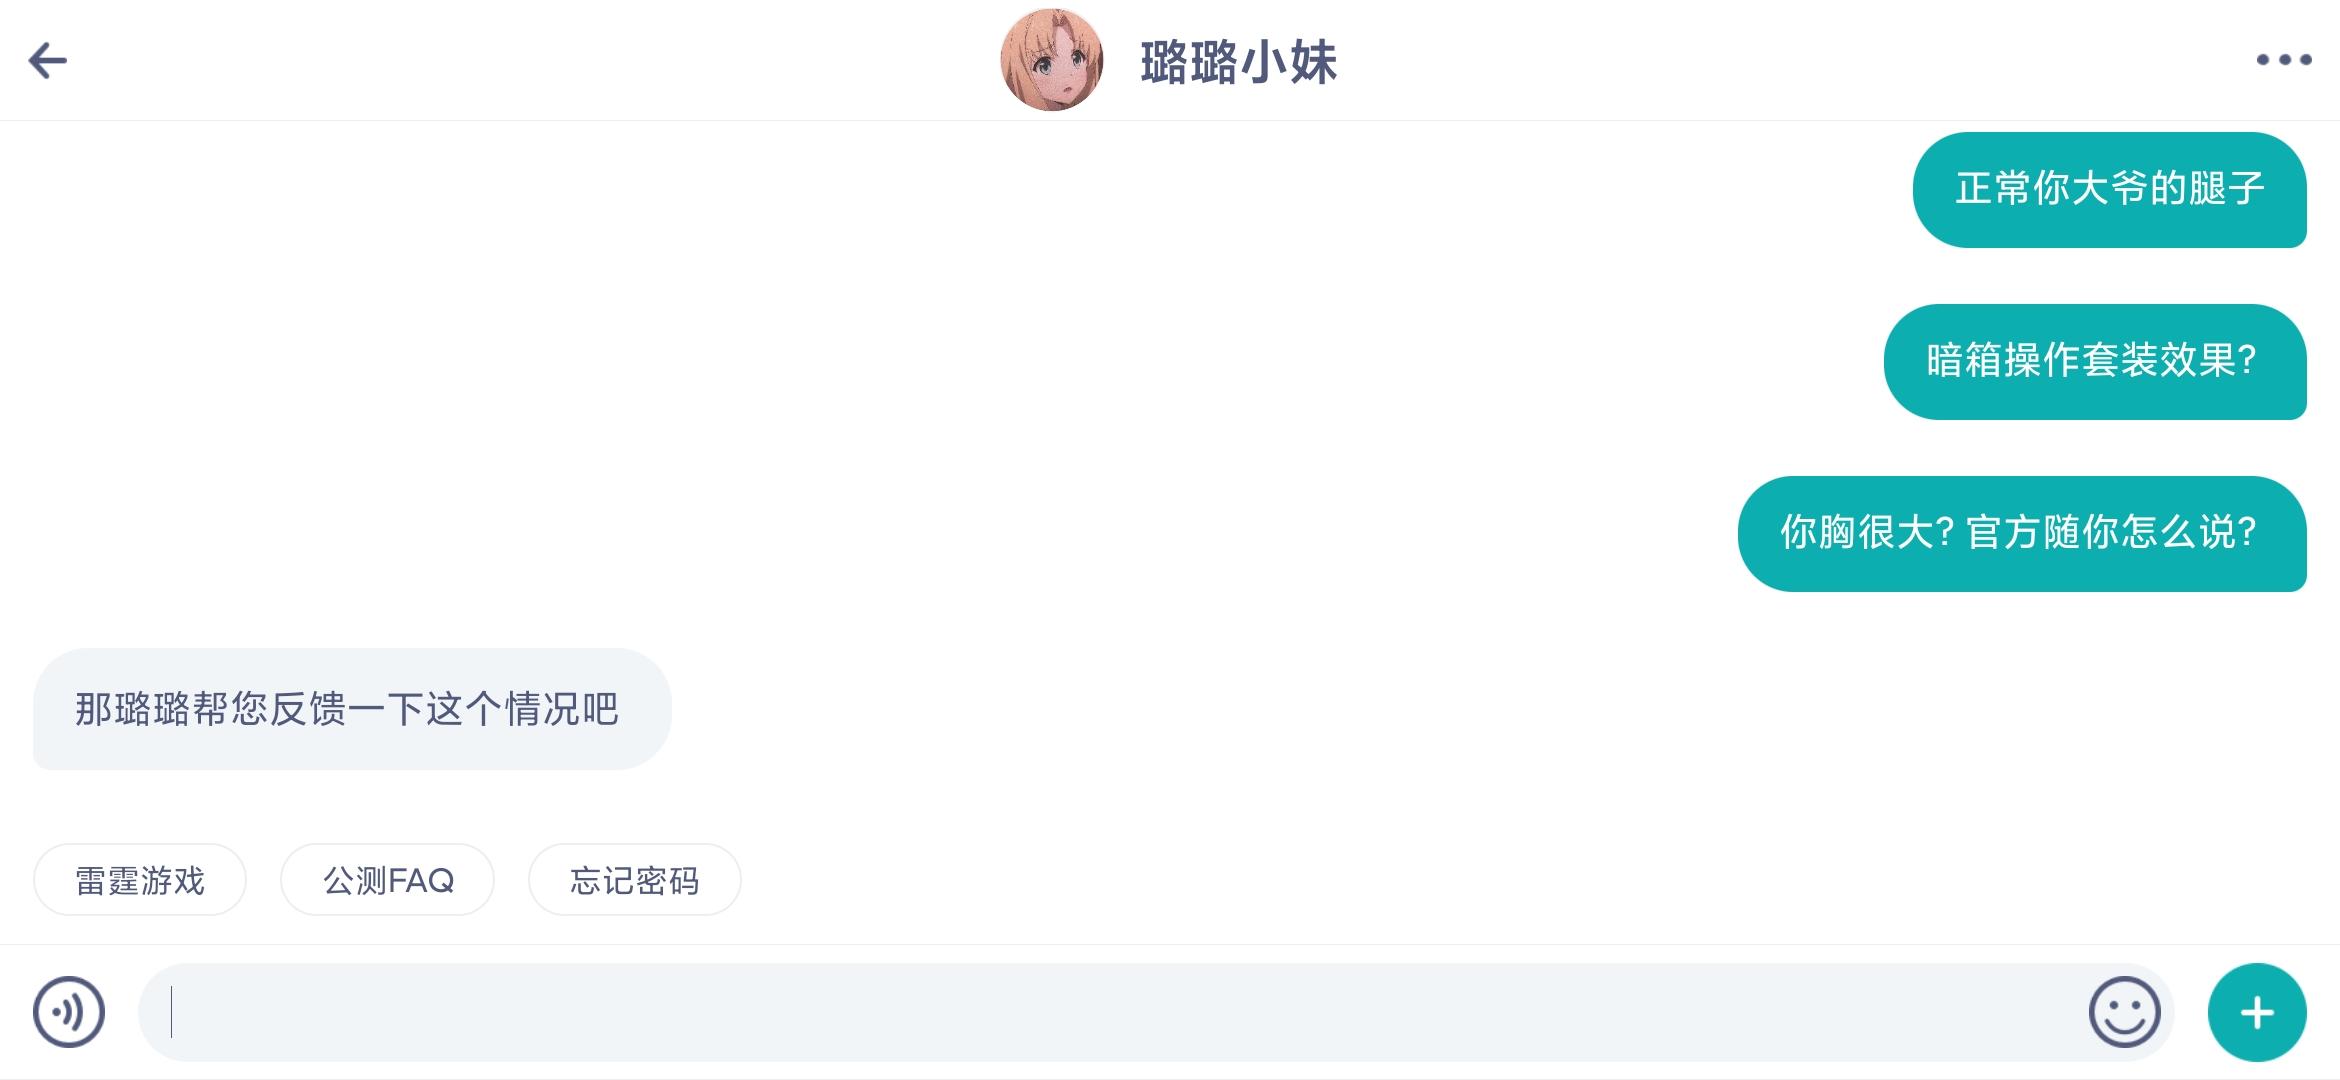
Task: Click the reply bubble 那璐璐帮您反馈一下这个情况吧
Action: tap(352, 709)
